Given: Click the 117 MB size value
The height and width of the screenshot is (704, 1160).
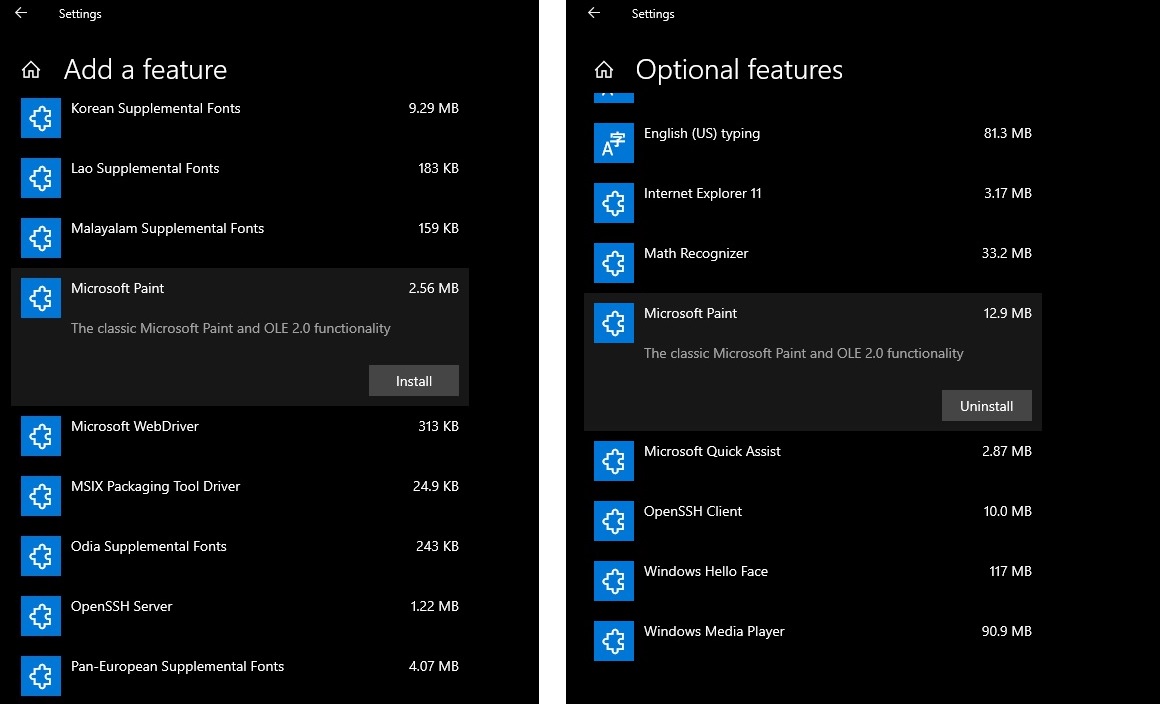Looking at the screenshot, I should coord(1010,571).
